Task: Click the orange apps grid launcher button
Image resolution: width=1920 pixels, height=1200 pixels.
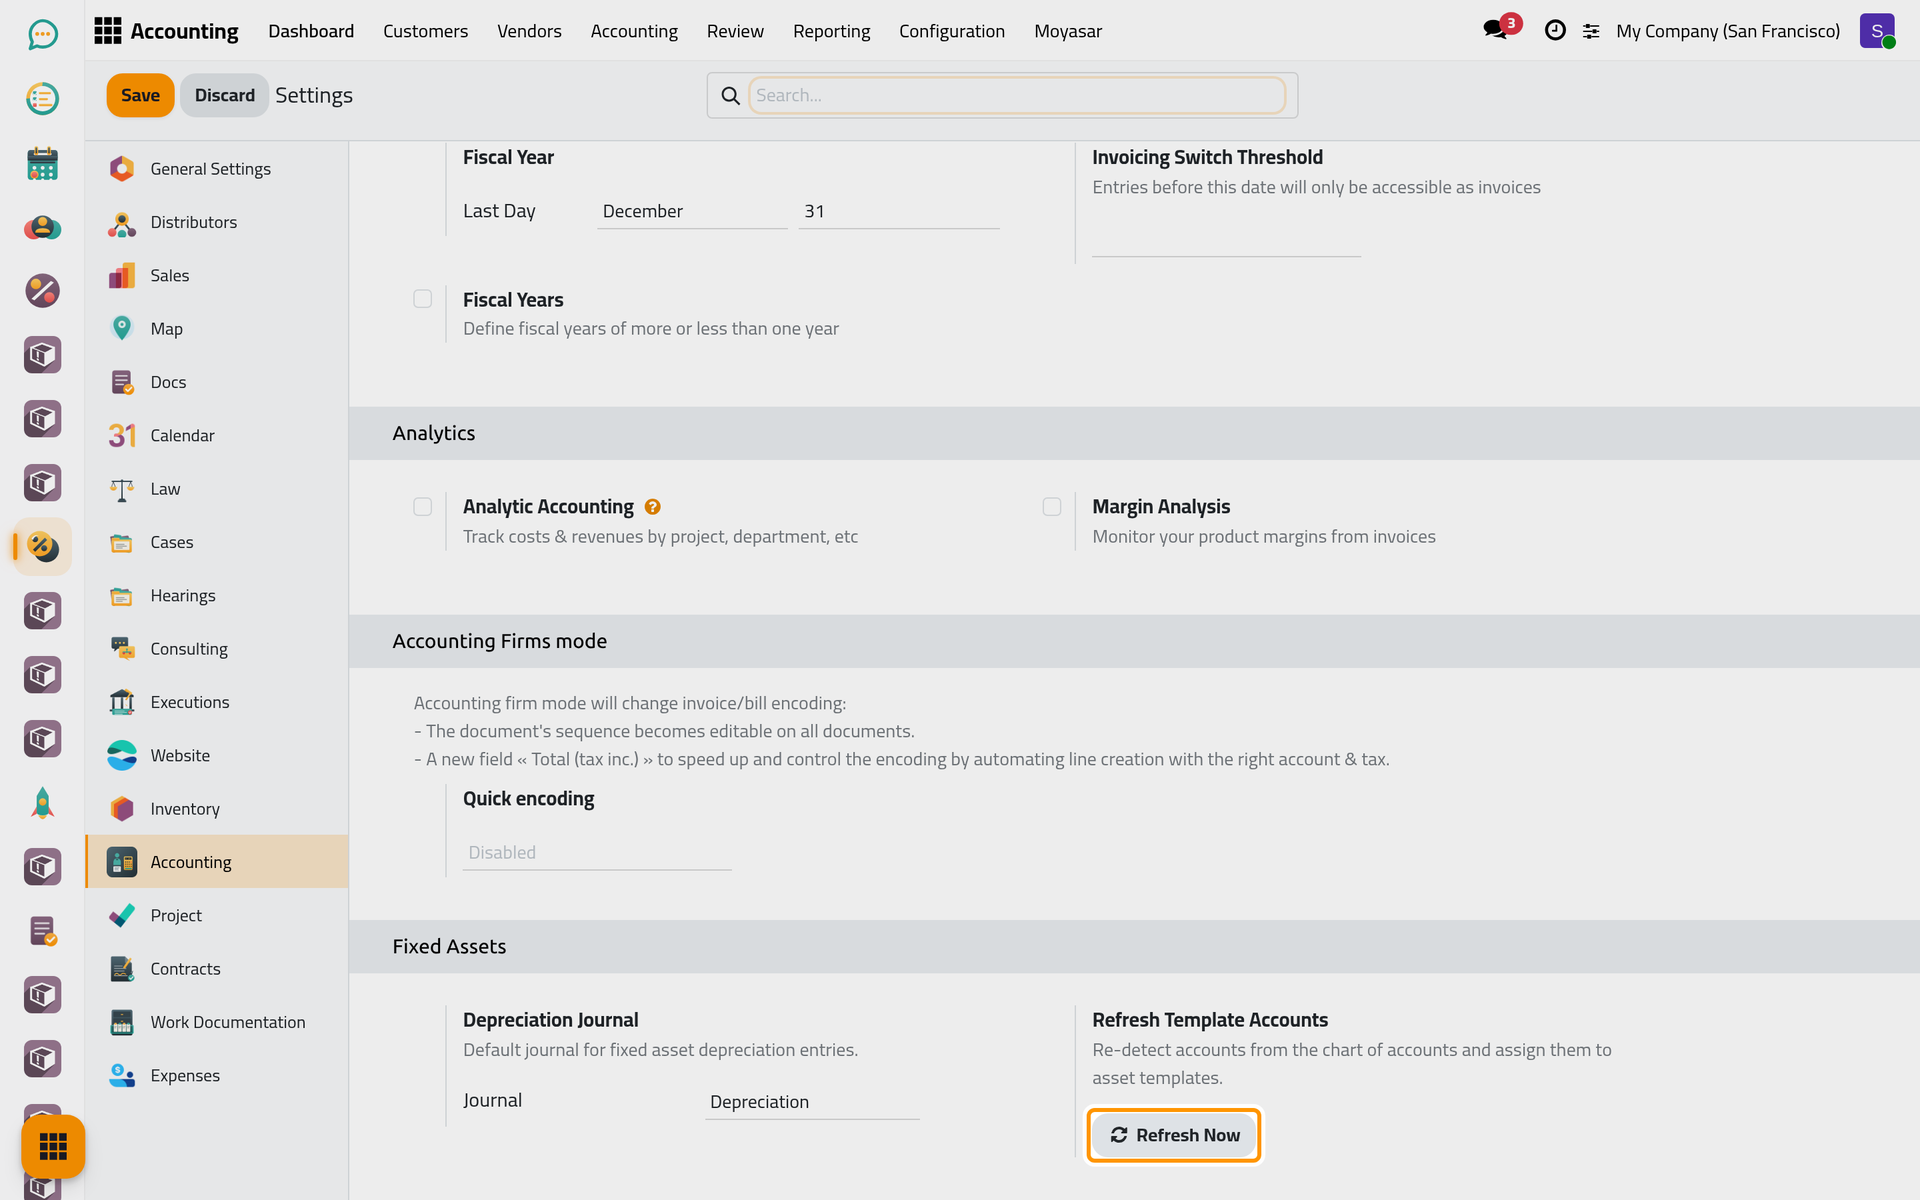Action: [53, 1146]
